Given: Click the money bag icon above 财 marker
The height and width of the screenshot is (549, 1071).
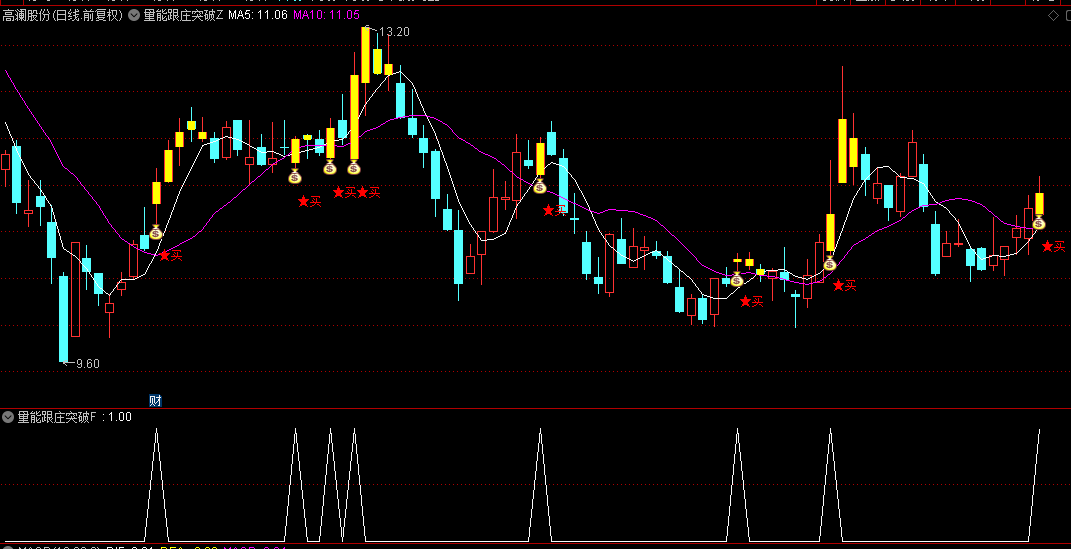Looking at the screenshot, I should 156,232.
